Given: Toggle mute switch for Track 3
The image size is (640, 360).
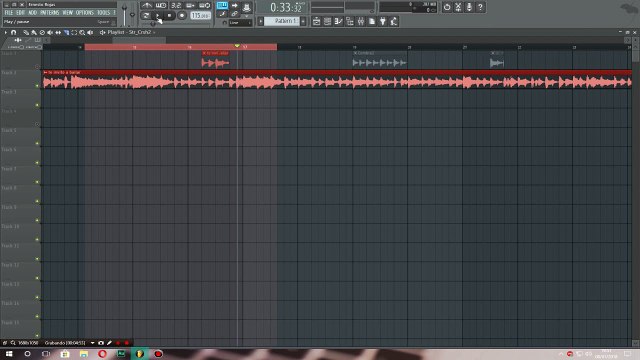Looking at the screenshot, I should pos(37,105).
